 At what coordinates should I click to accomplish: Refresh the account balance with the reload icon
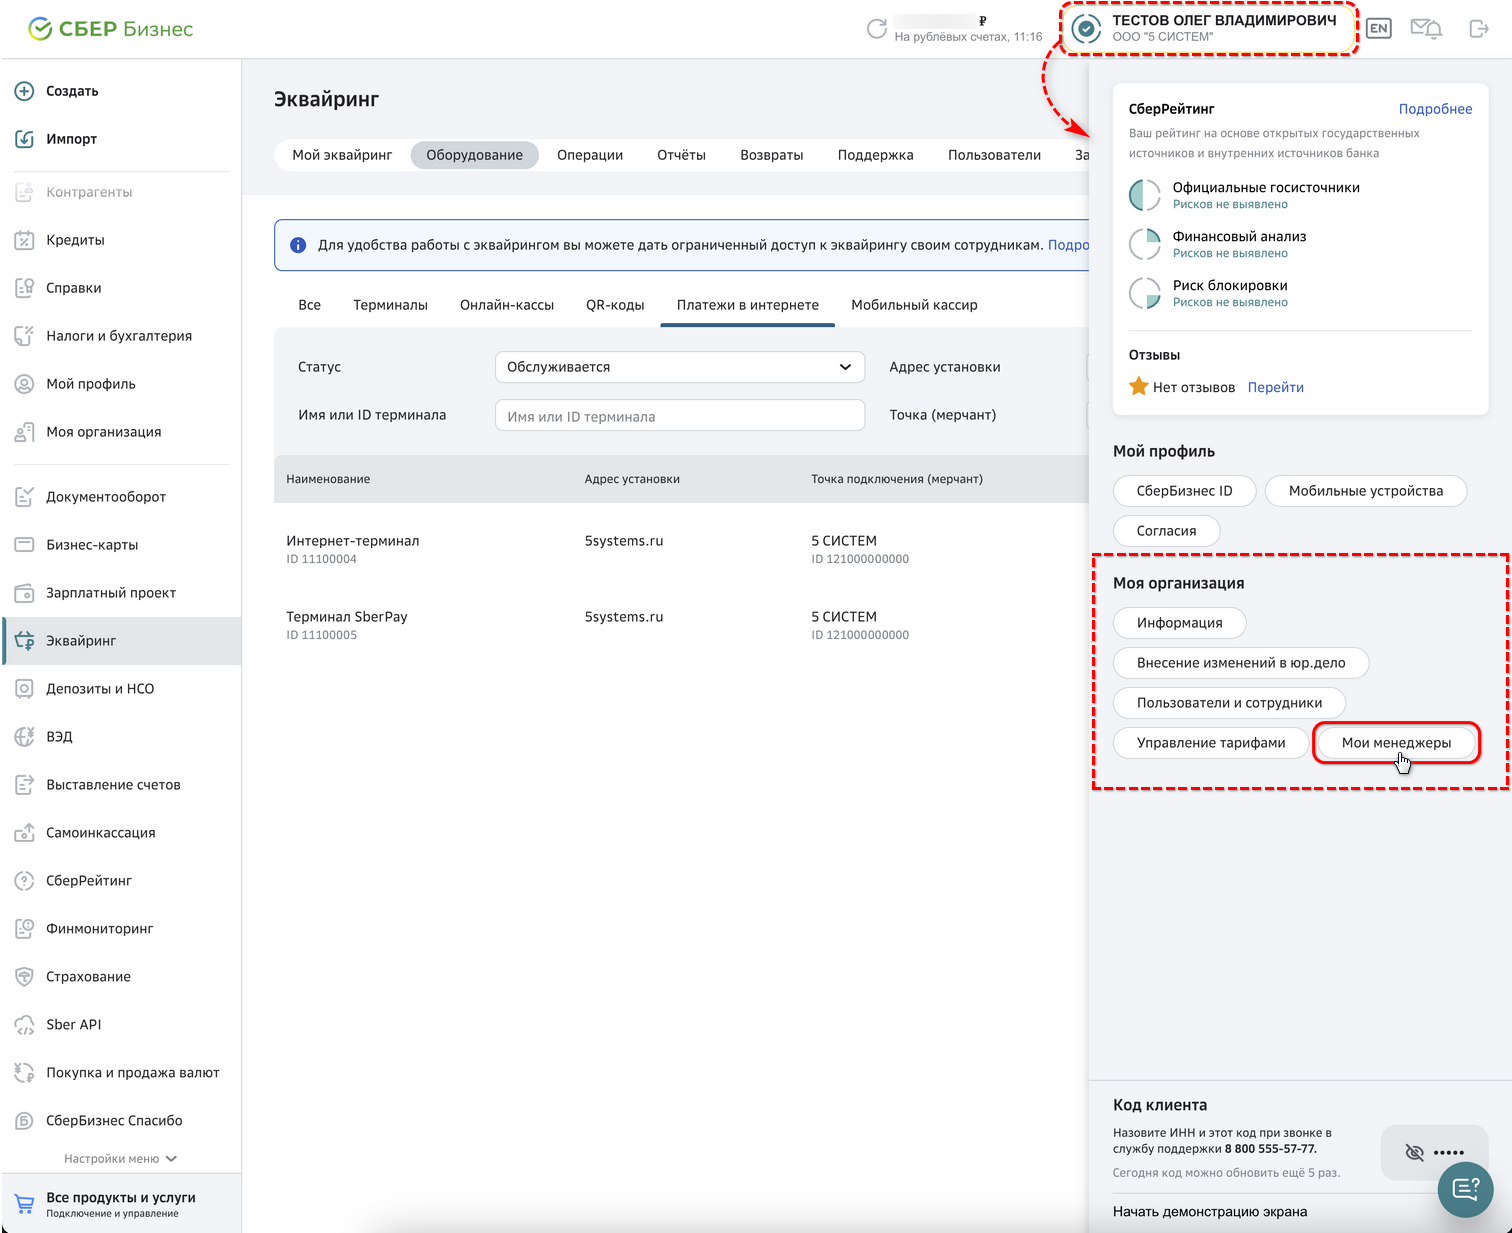877,29
